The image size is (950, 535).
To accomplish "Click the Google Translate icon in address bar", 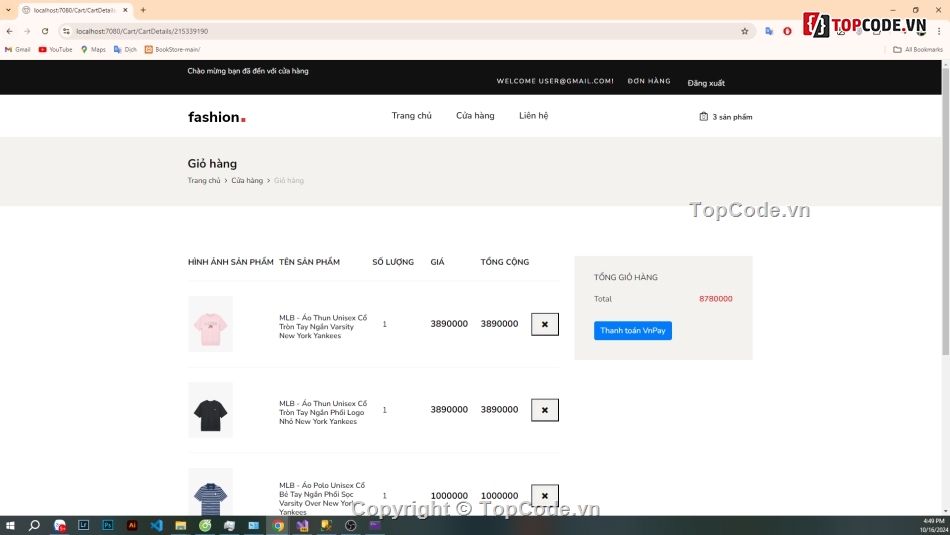I will pyautogui.click(x=769, y=31).
